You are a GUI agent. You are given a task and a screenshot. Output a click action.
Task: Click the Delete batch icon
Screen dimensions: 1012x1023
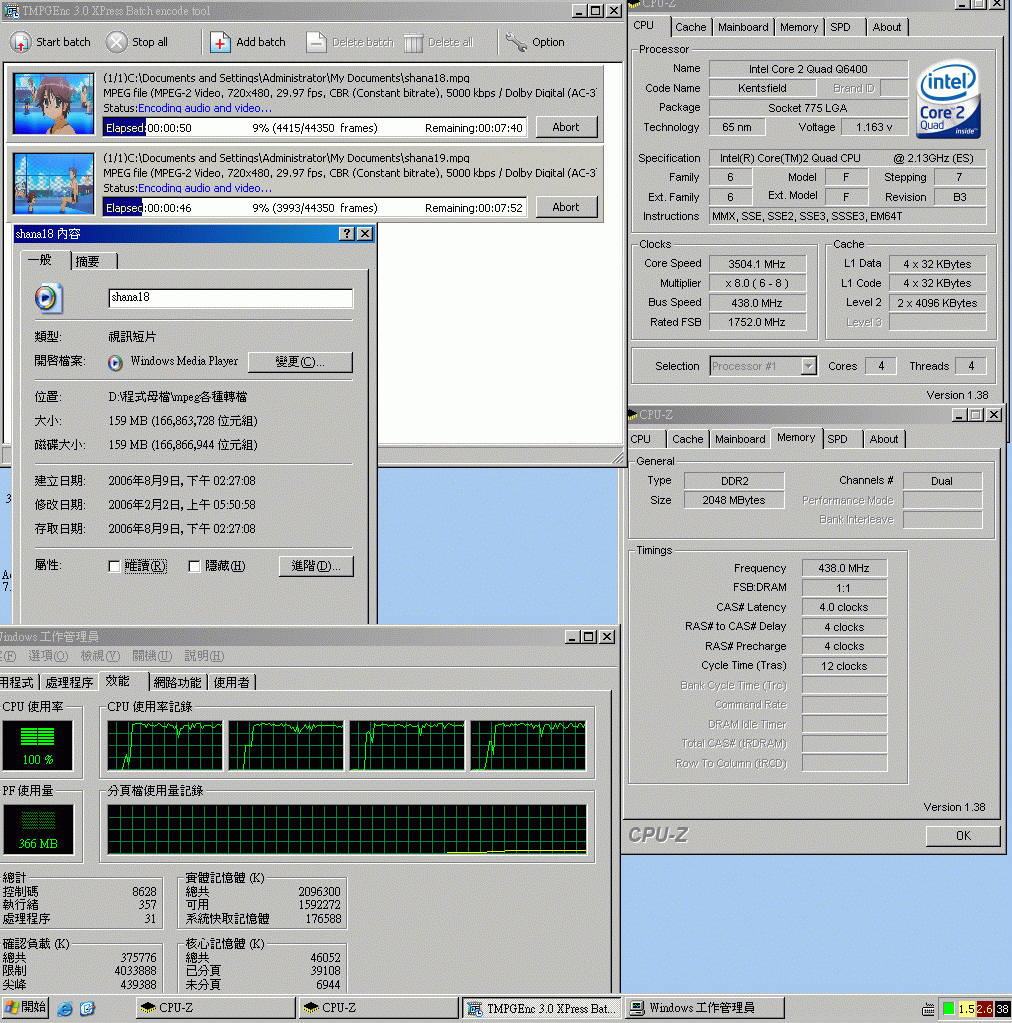316,42
